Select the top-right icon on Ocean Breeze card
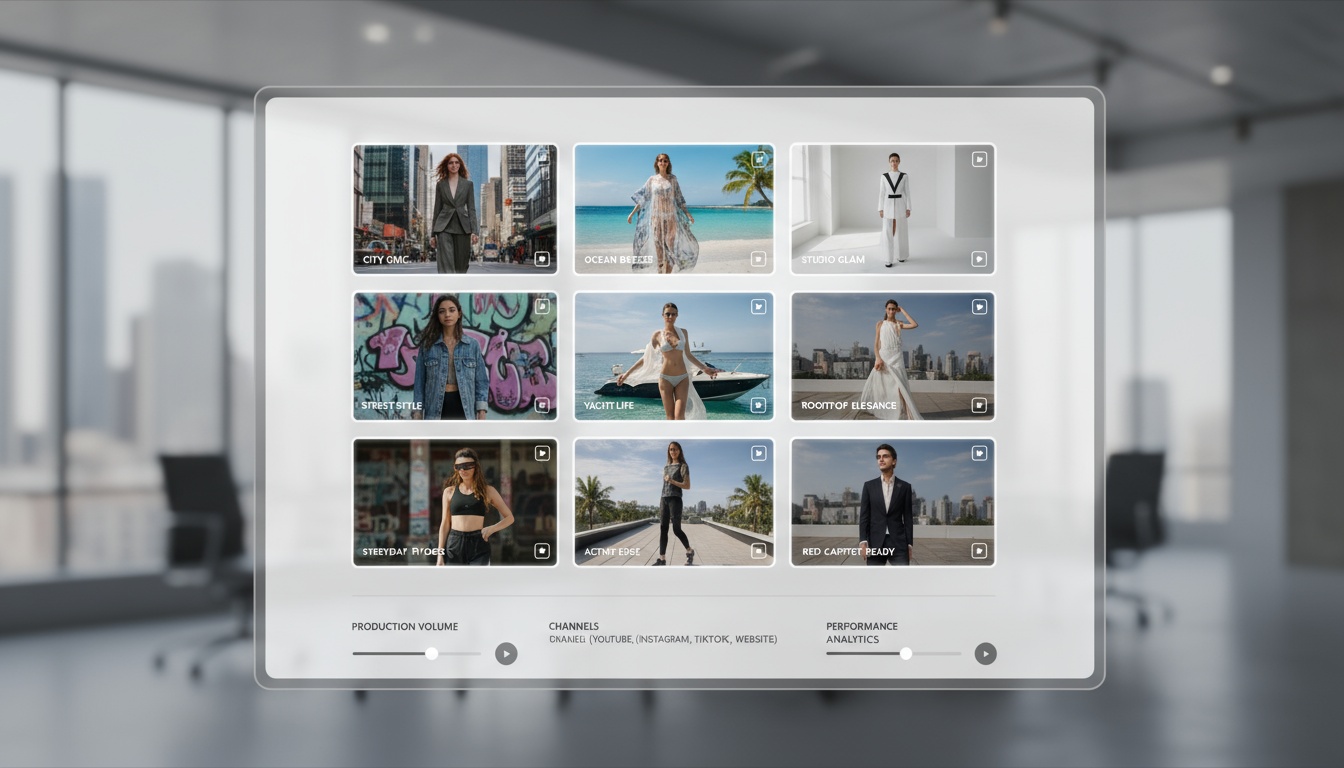The height and width of the screenshot is (768, 1344). tap(758, 159)
